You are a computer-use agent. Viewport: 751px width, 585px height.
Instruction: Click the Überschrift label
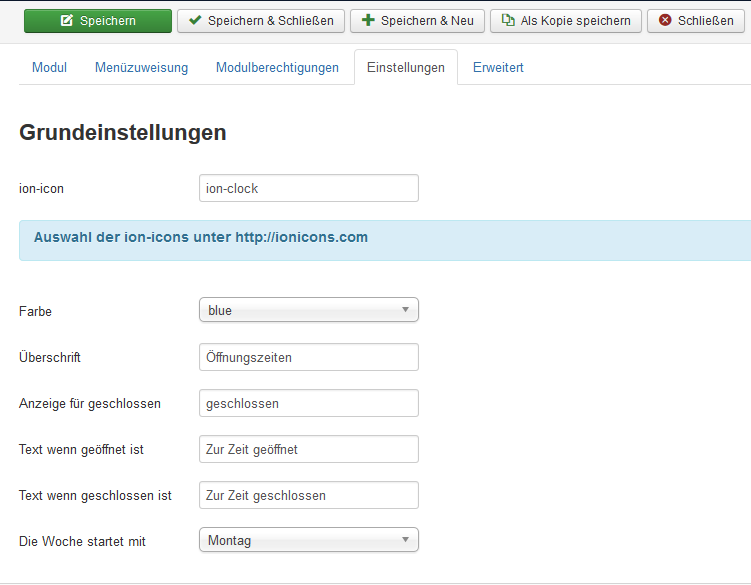point(50,357)
